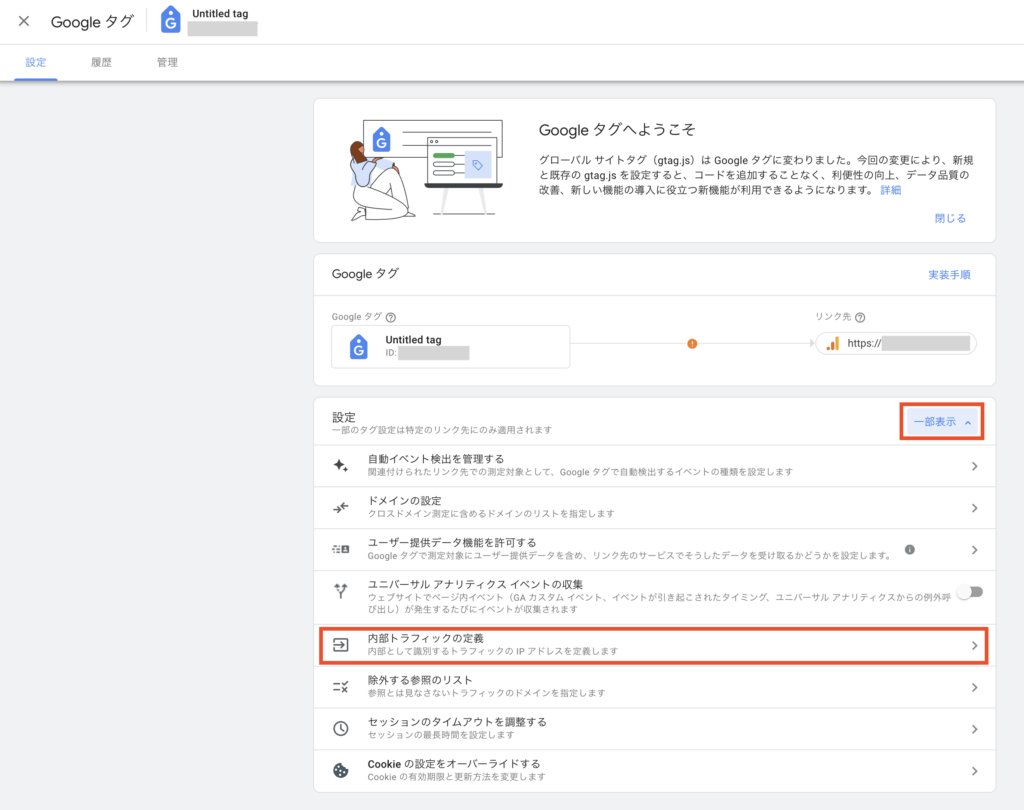Click the 実装手順 link
1024x810 pixels.
point(948,274)
